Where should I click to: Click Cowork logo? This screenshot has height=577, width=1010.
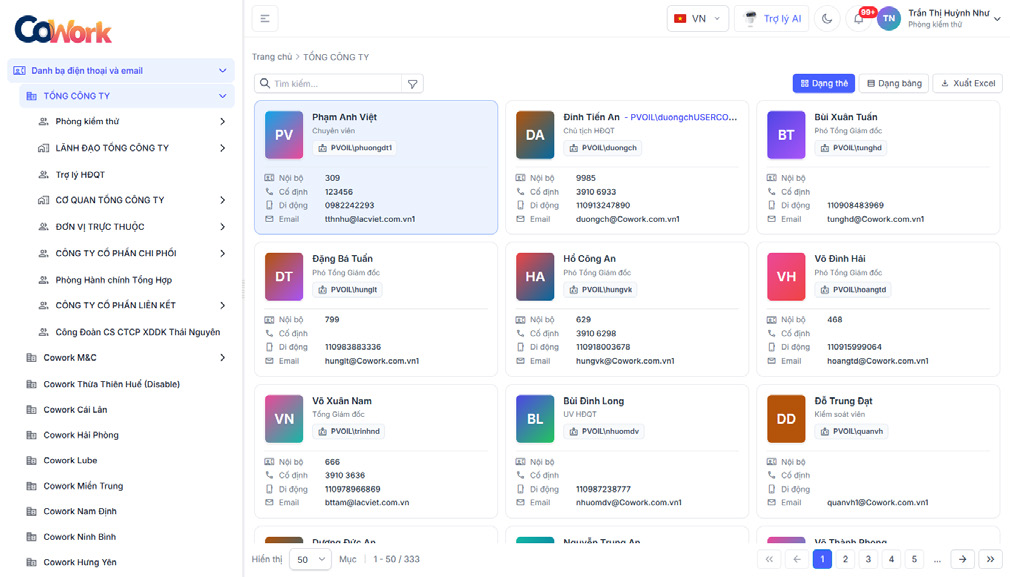pyautogui.click(x=63, y=30)
